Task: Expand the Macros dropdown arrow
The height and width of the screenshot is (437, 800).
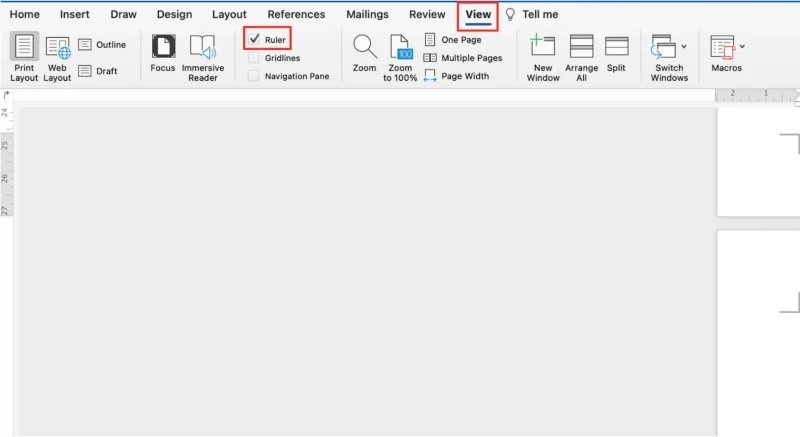Action: pos(742,46)
